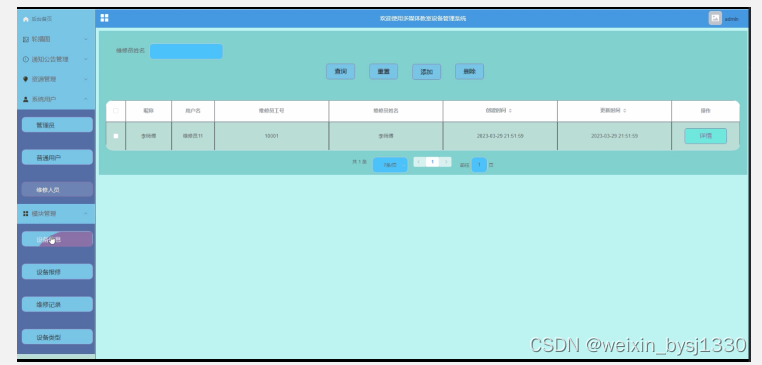Open 维修记录 in the sidebar
This screenshot has width=762, height=365.
[x=57, y=304]
